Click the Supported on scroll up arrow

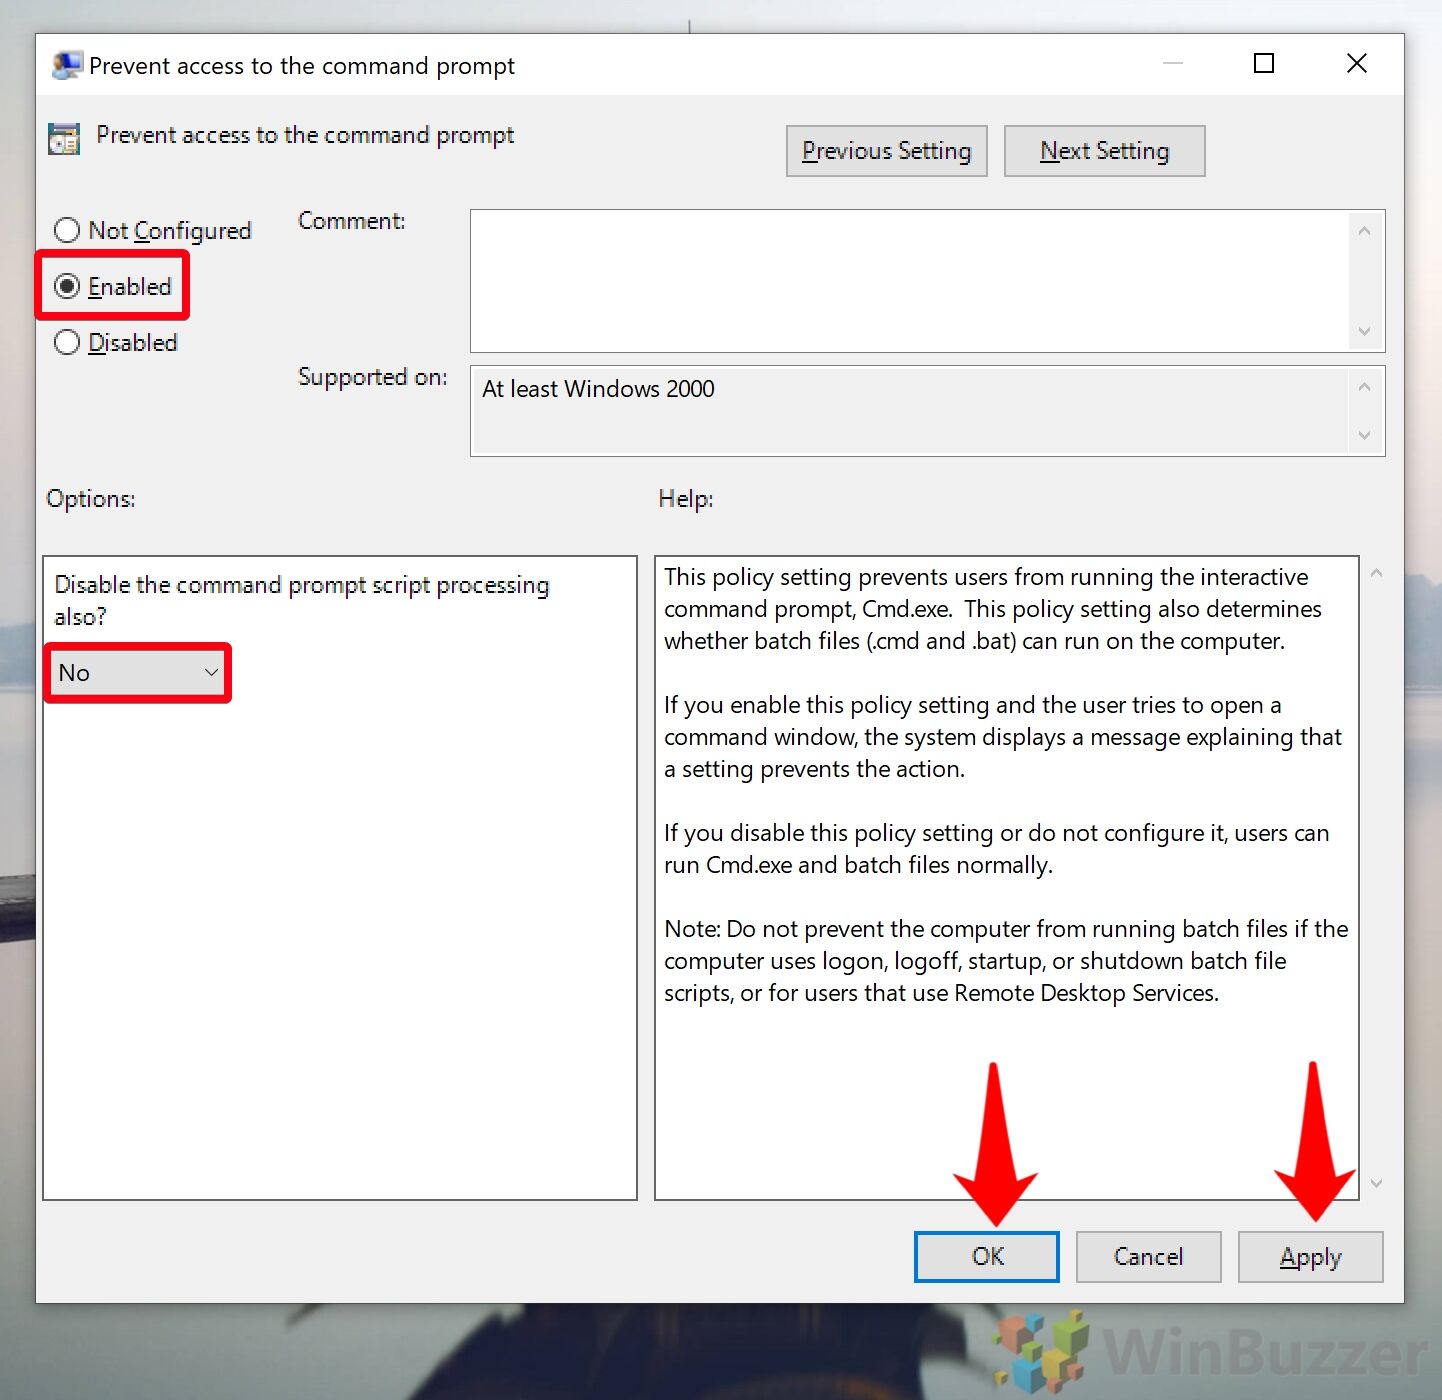click(x=1365, y=387)
